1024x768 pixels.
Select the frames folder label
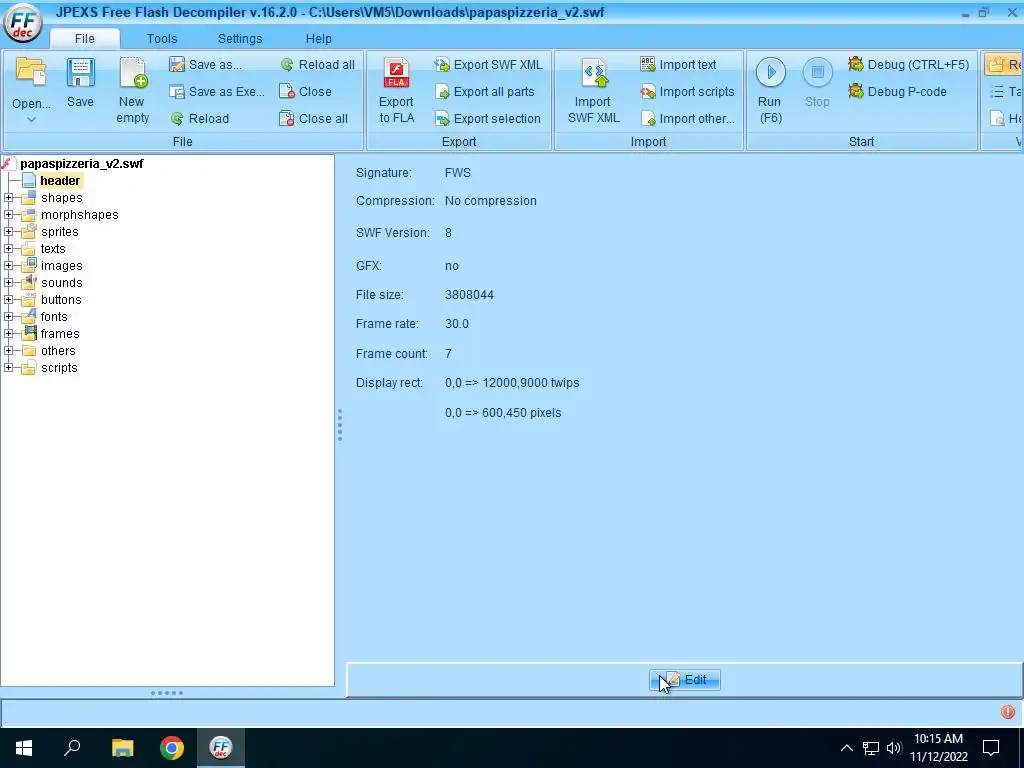[60, 333]
